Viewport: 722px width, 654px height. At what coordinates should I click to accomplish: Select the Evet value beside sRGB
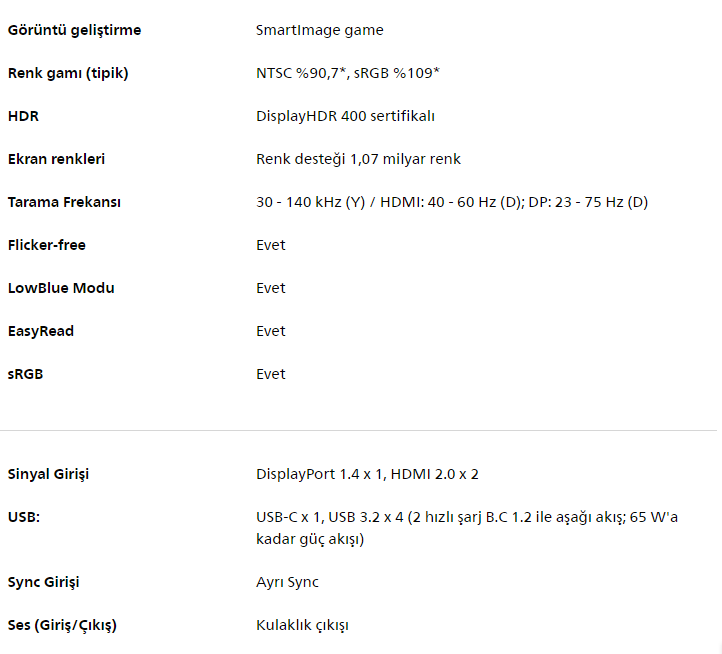271,374
